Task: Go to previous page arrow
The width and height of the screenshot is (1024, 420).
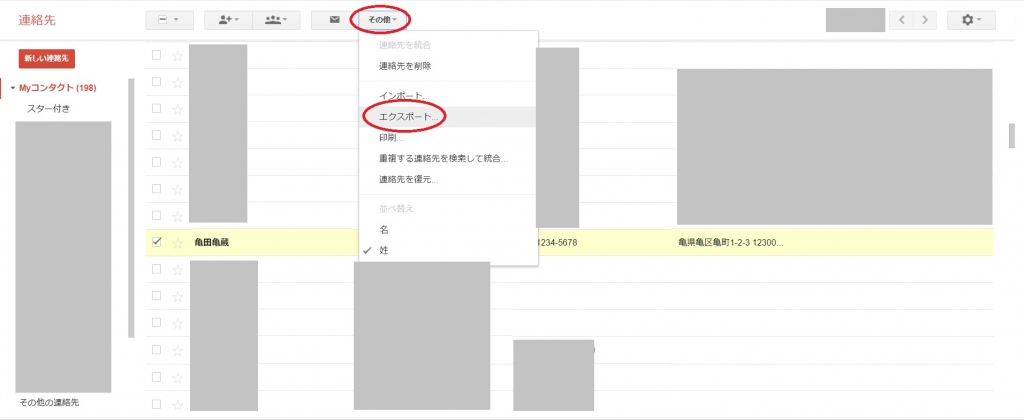Action: tap(901, 20)
